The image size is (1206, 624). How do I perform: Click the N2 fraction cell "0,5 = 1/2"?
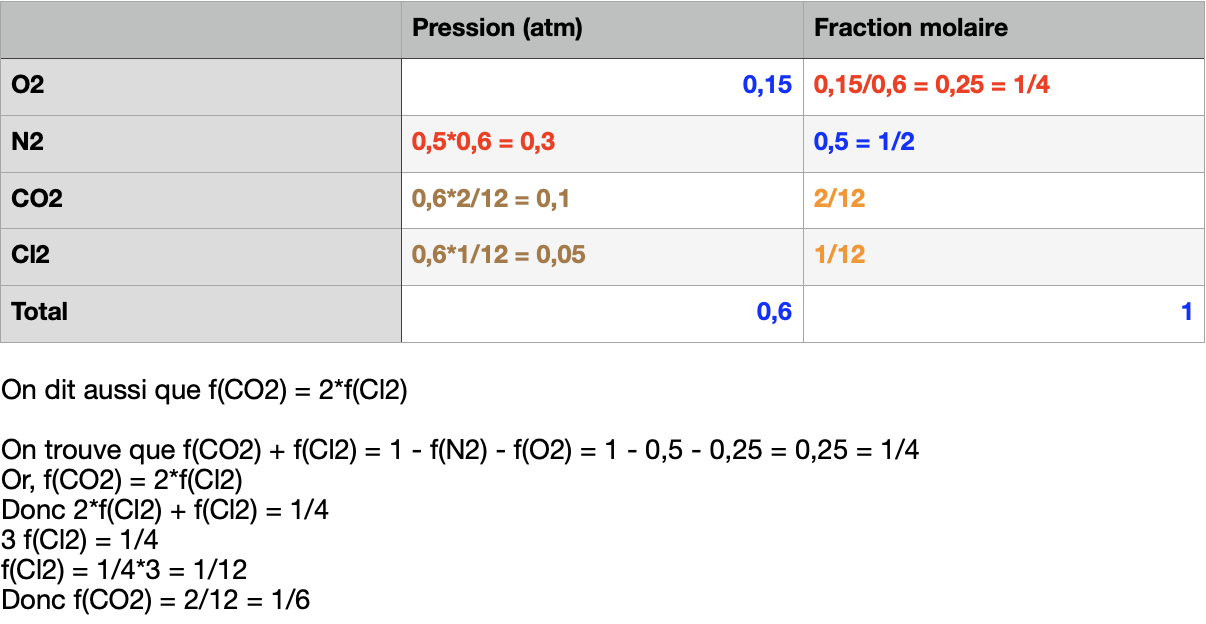[864, 143]
